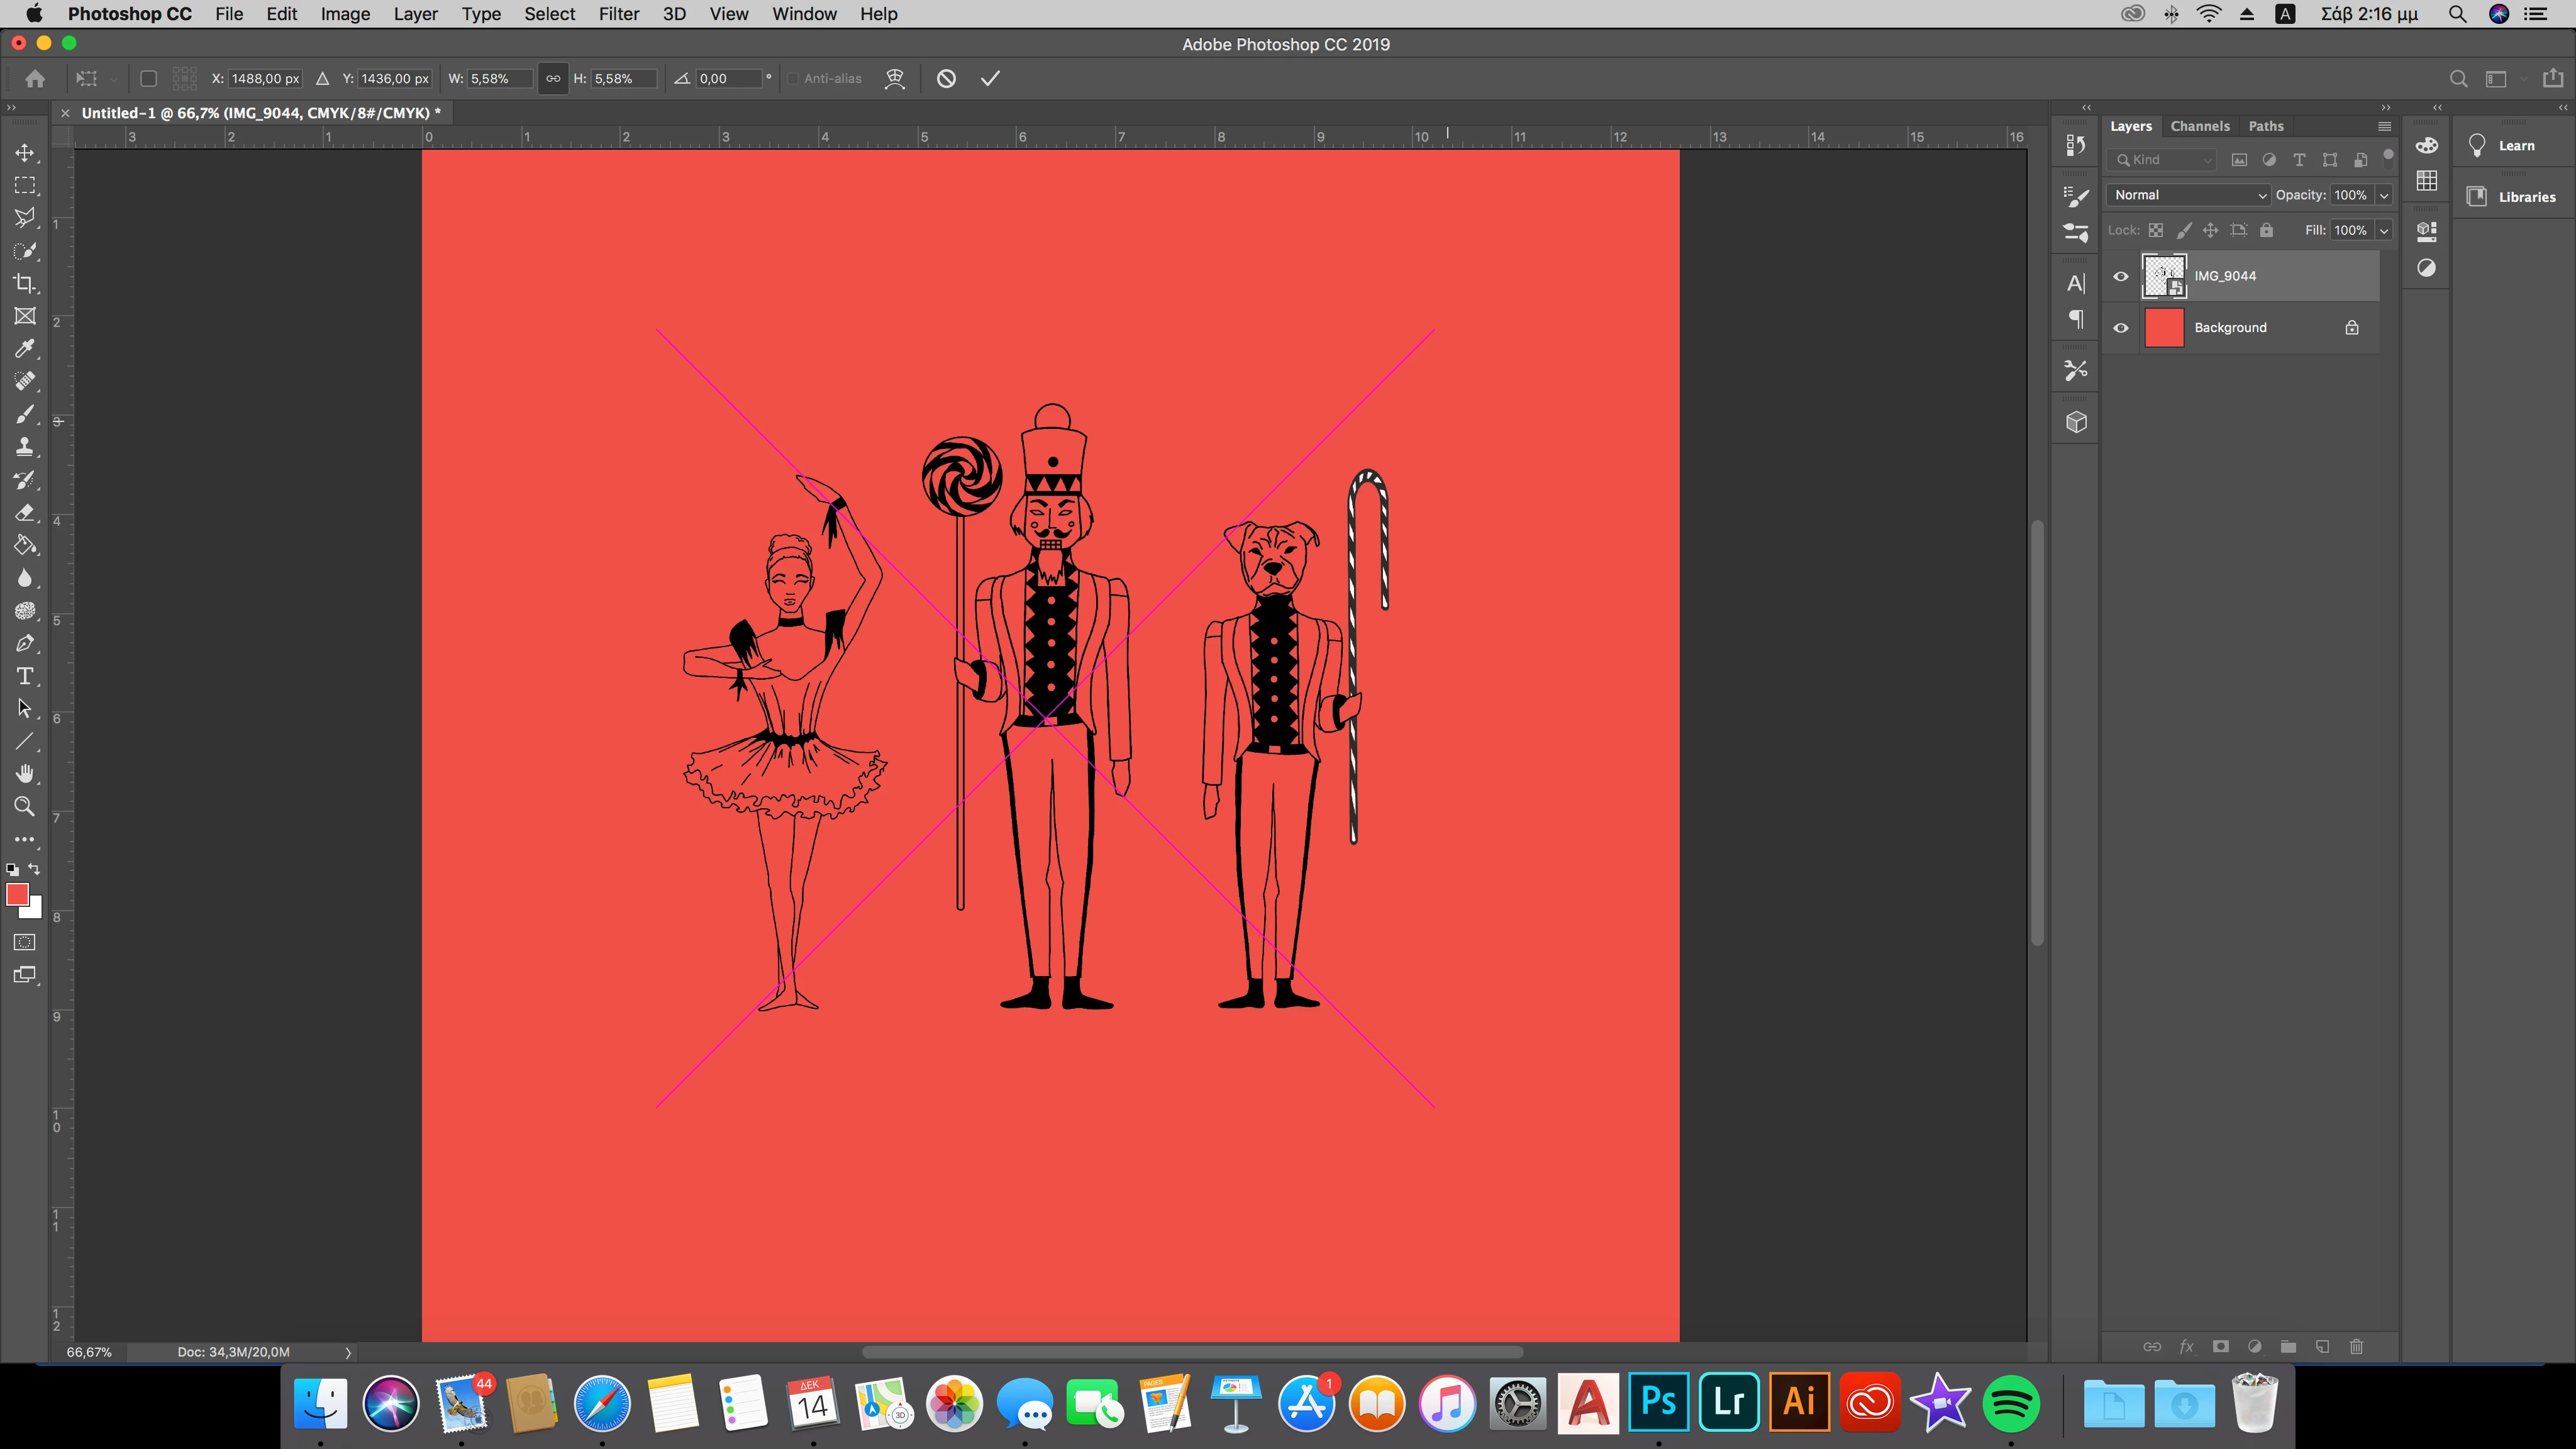Click the red foreground color swatch
The height and width of the screenshot is (1449, 2576).
pos(17,894)
